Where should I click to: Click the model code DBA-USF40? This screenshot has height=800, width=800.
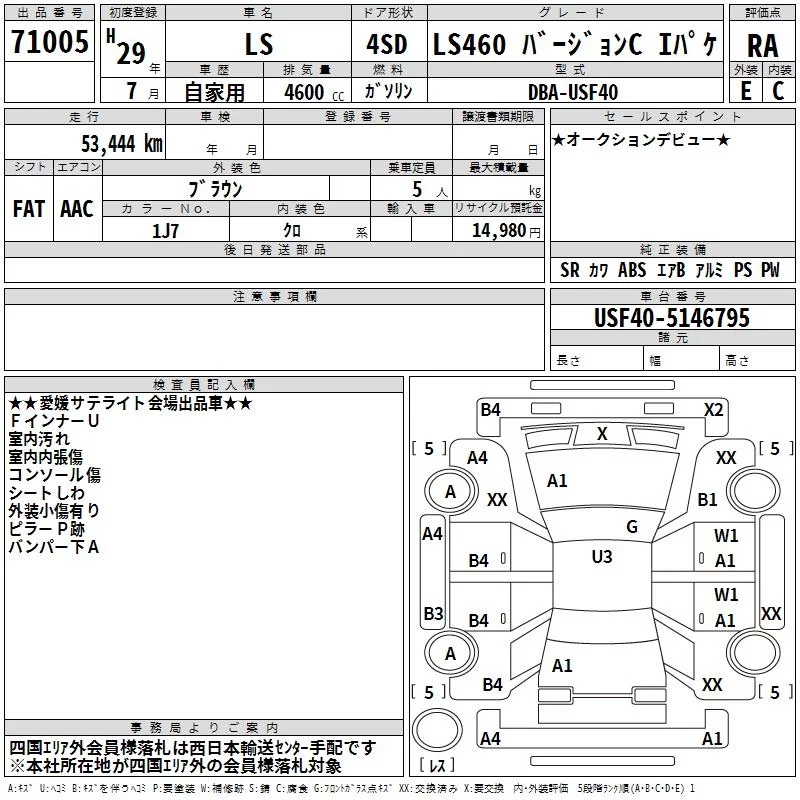[572, 92]
